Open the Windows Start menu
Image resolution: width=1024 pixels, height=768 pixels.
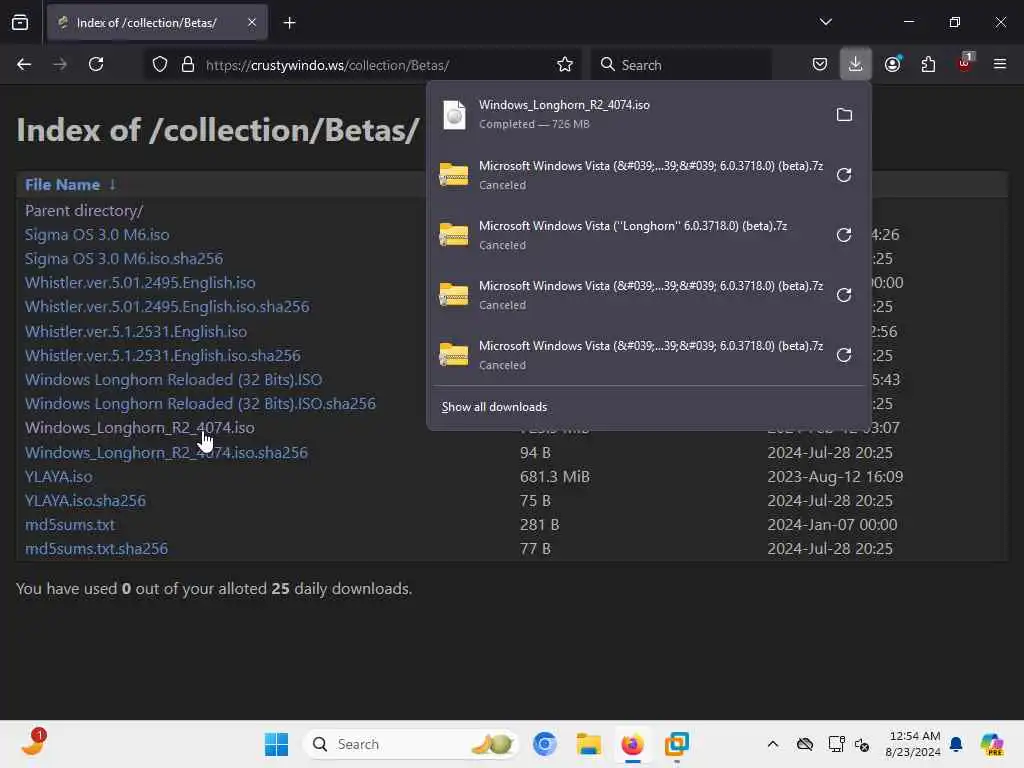276,744
